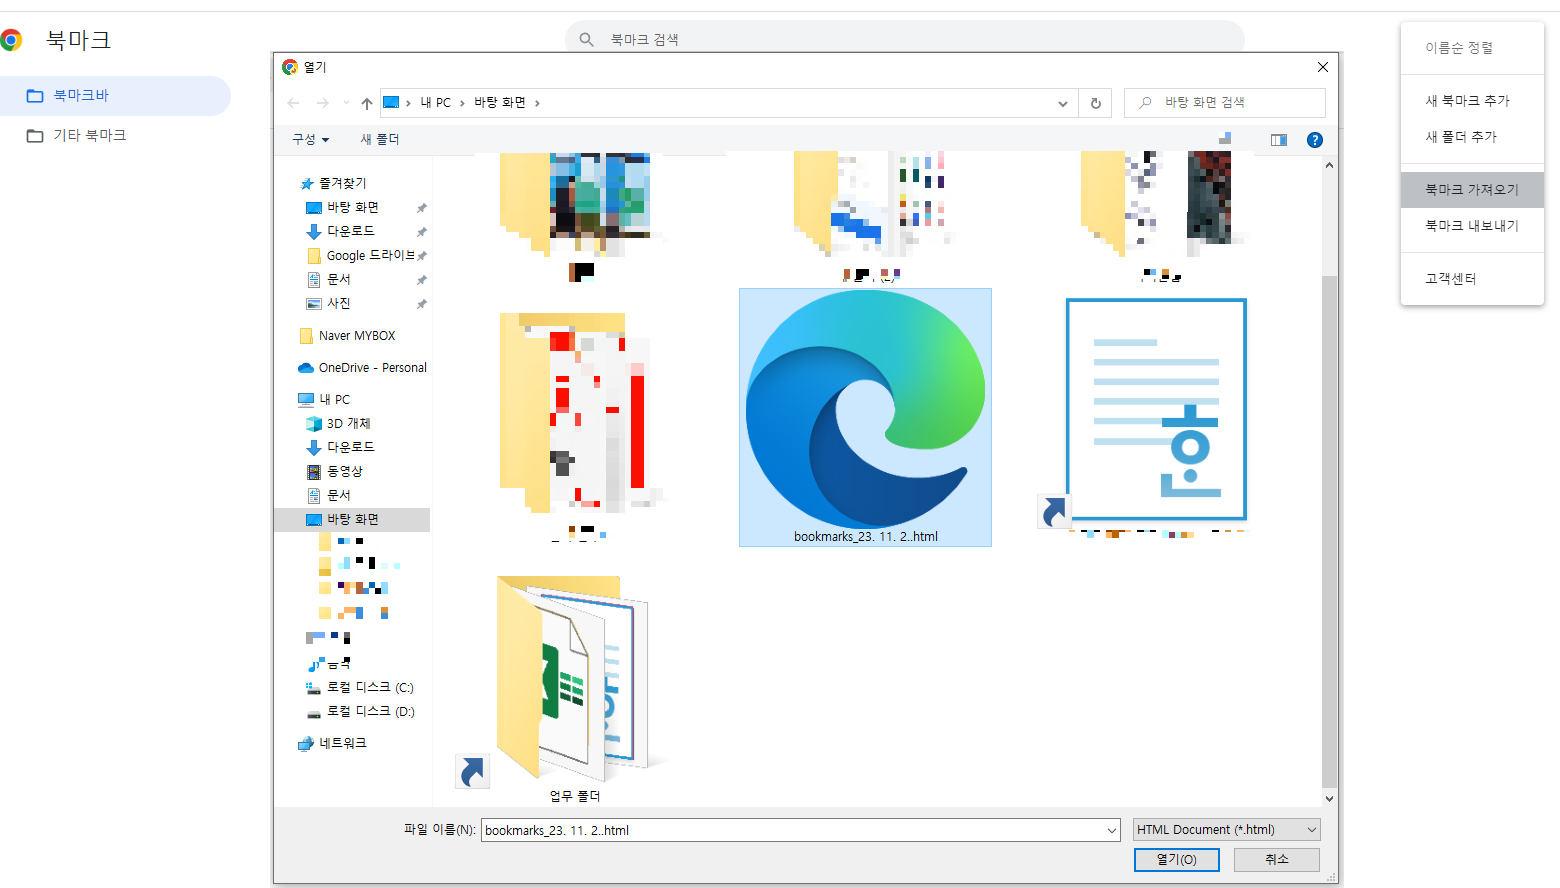Choose 새 북마크 추가 menu item
The image size is (1560, 888).
[1472, 101]
